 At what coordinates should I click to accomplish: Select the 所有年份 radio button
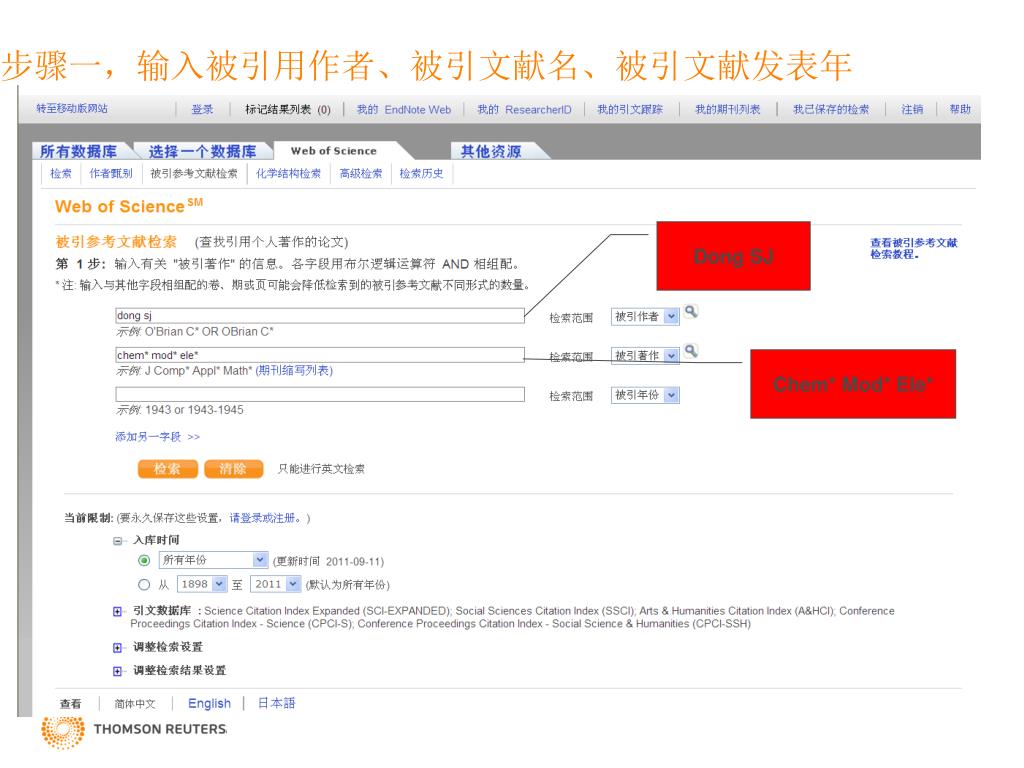coord(144,560)
